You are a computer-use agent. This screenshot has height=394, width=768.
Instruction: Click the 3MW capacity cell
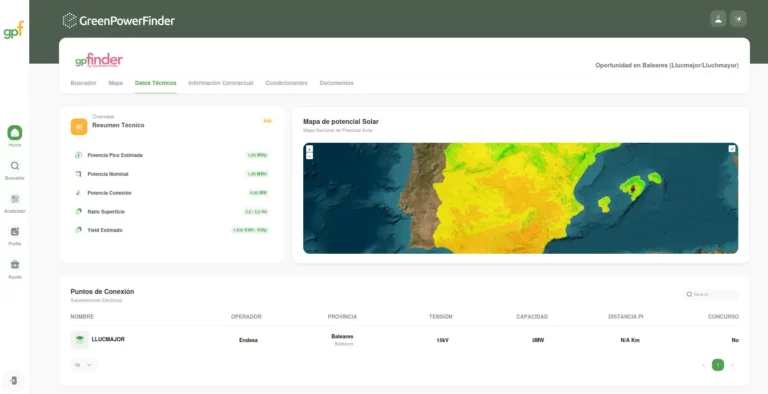pyautogui.click(x=538, y=340)
